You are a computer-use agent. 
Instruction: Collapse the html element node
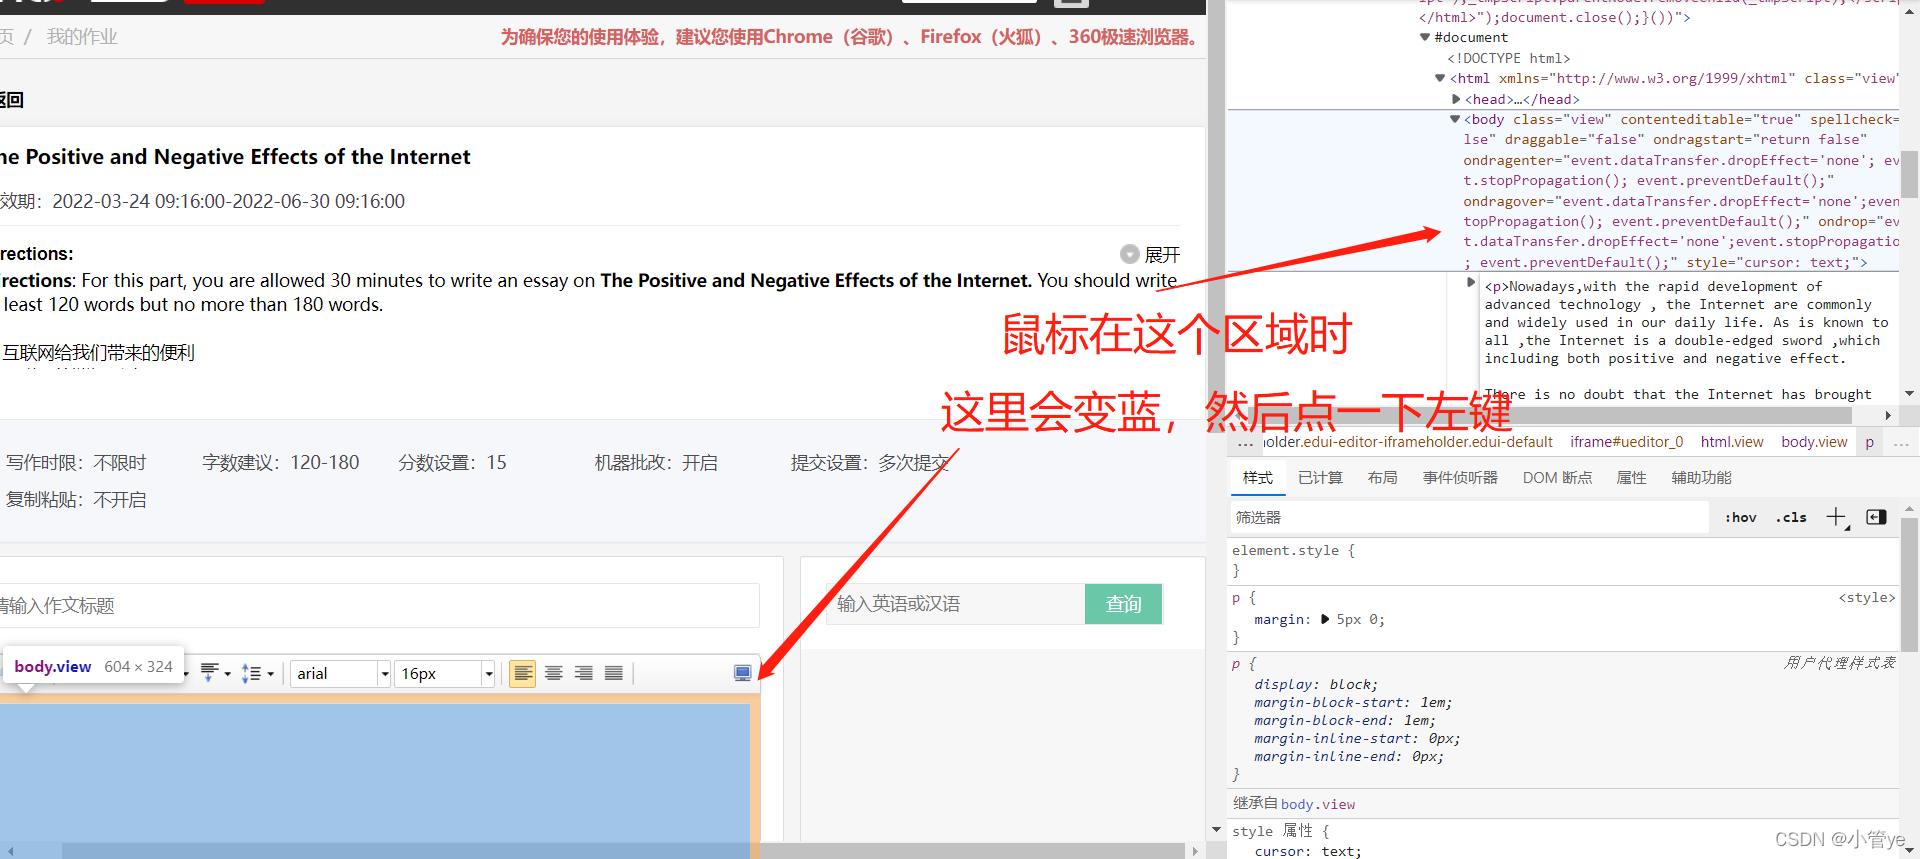point(1440,78)
